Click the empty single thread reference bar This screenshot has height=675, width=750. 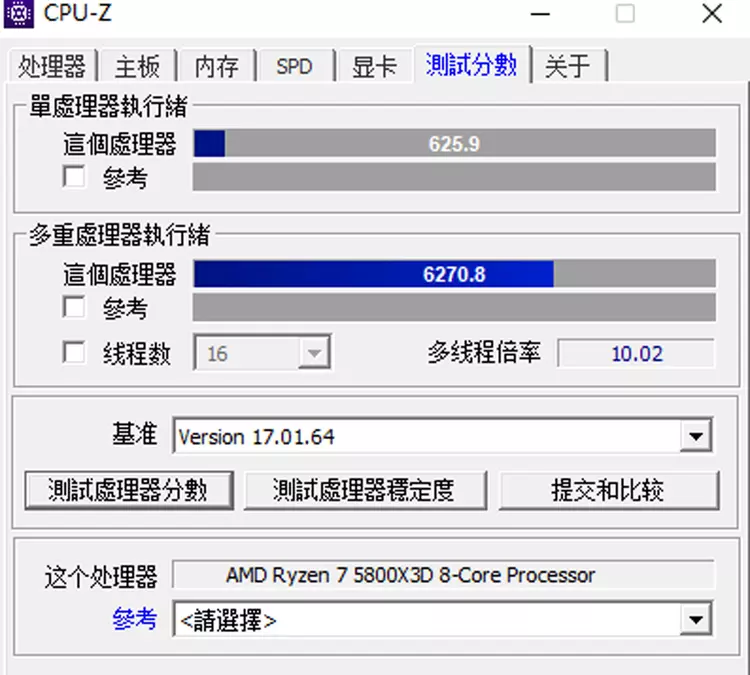454,177
